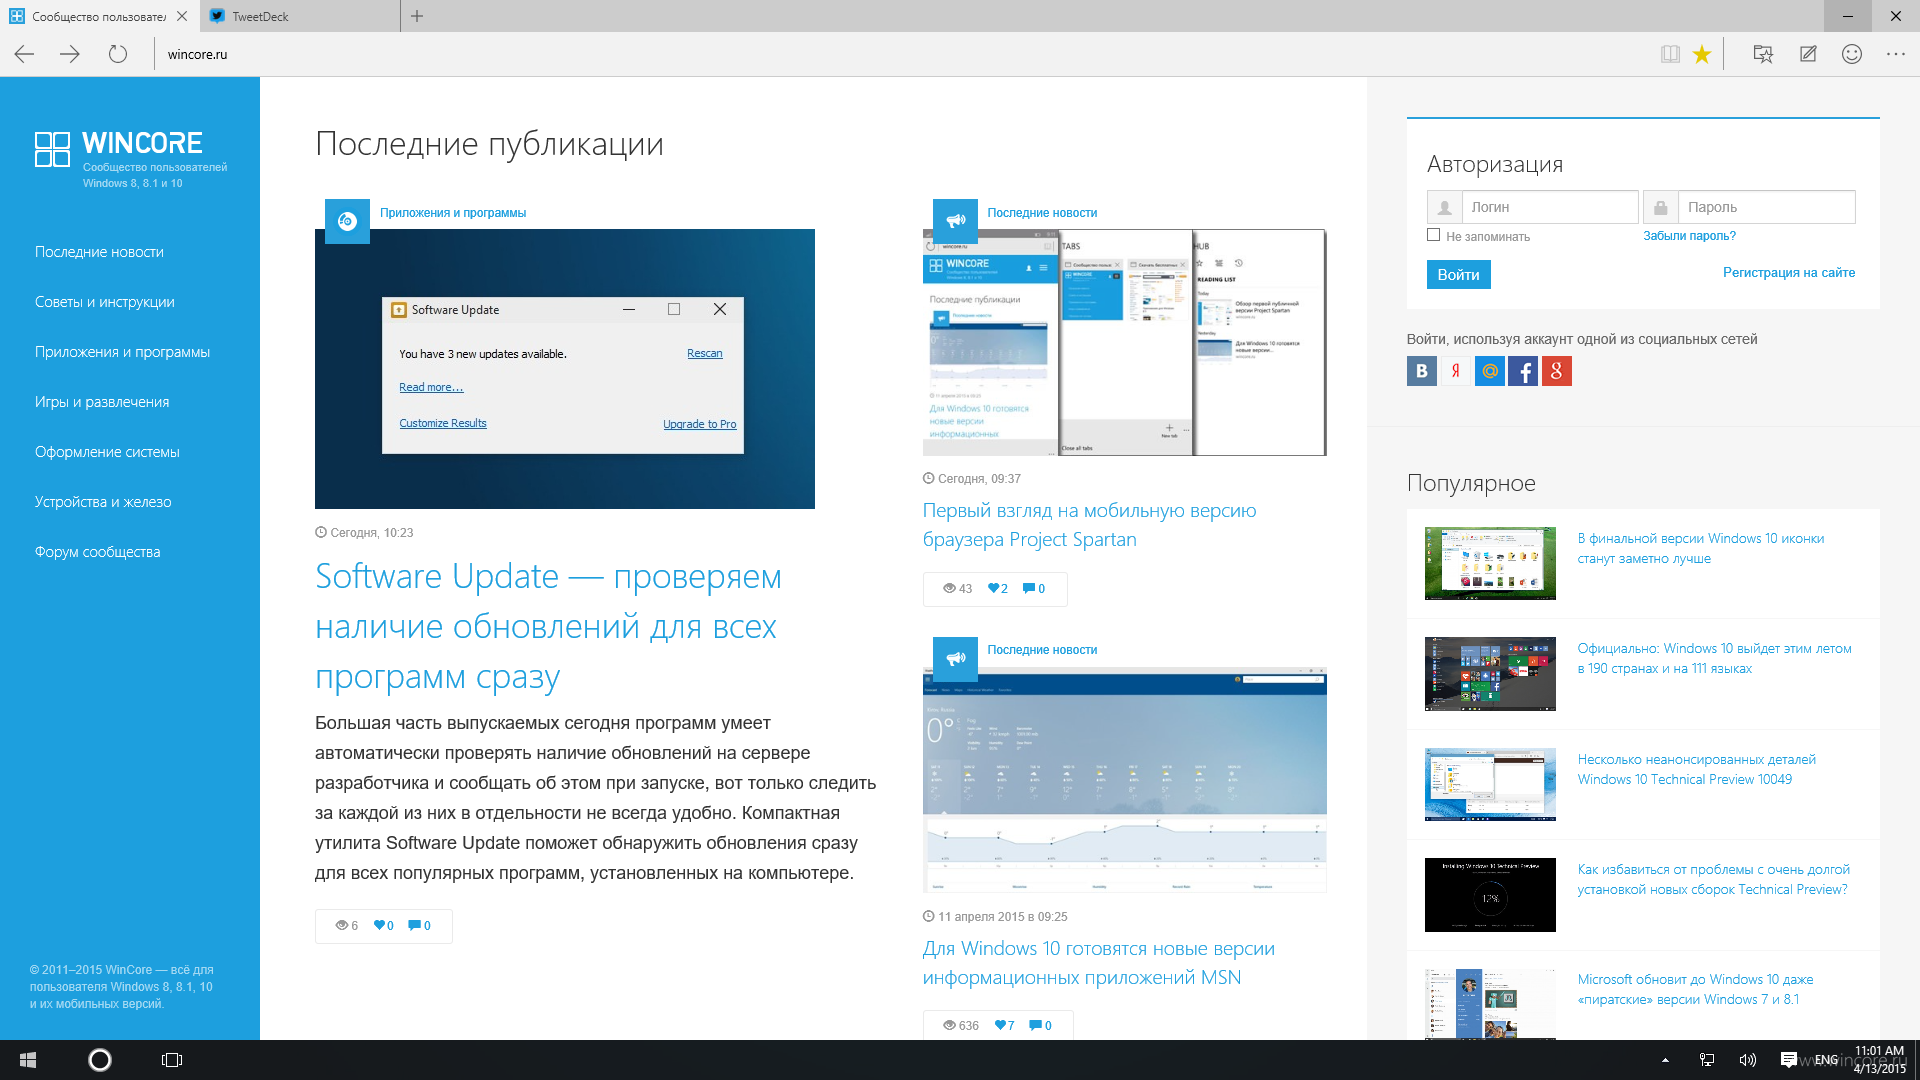
Task: Click the smiley feedback icon
Action: 1852,54
